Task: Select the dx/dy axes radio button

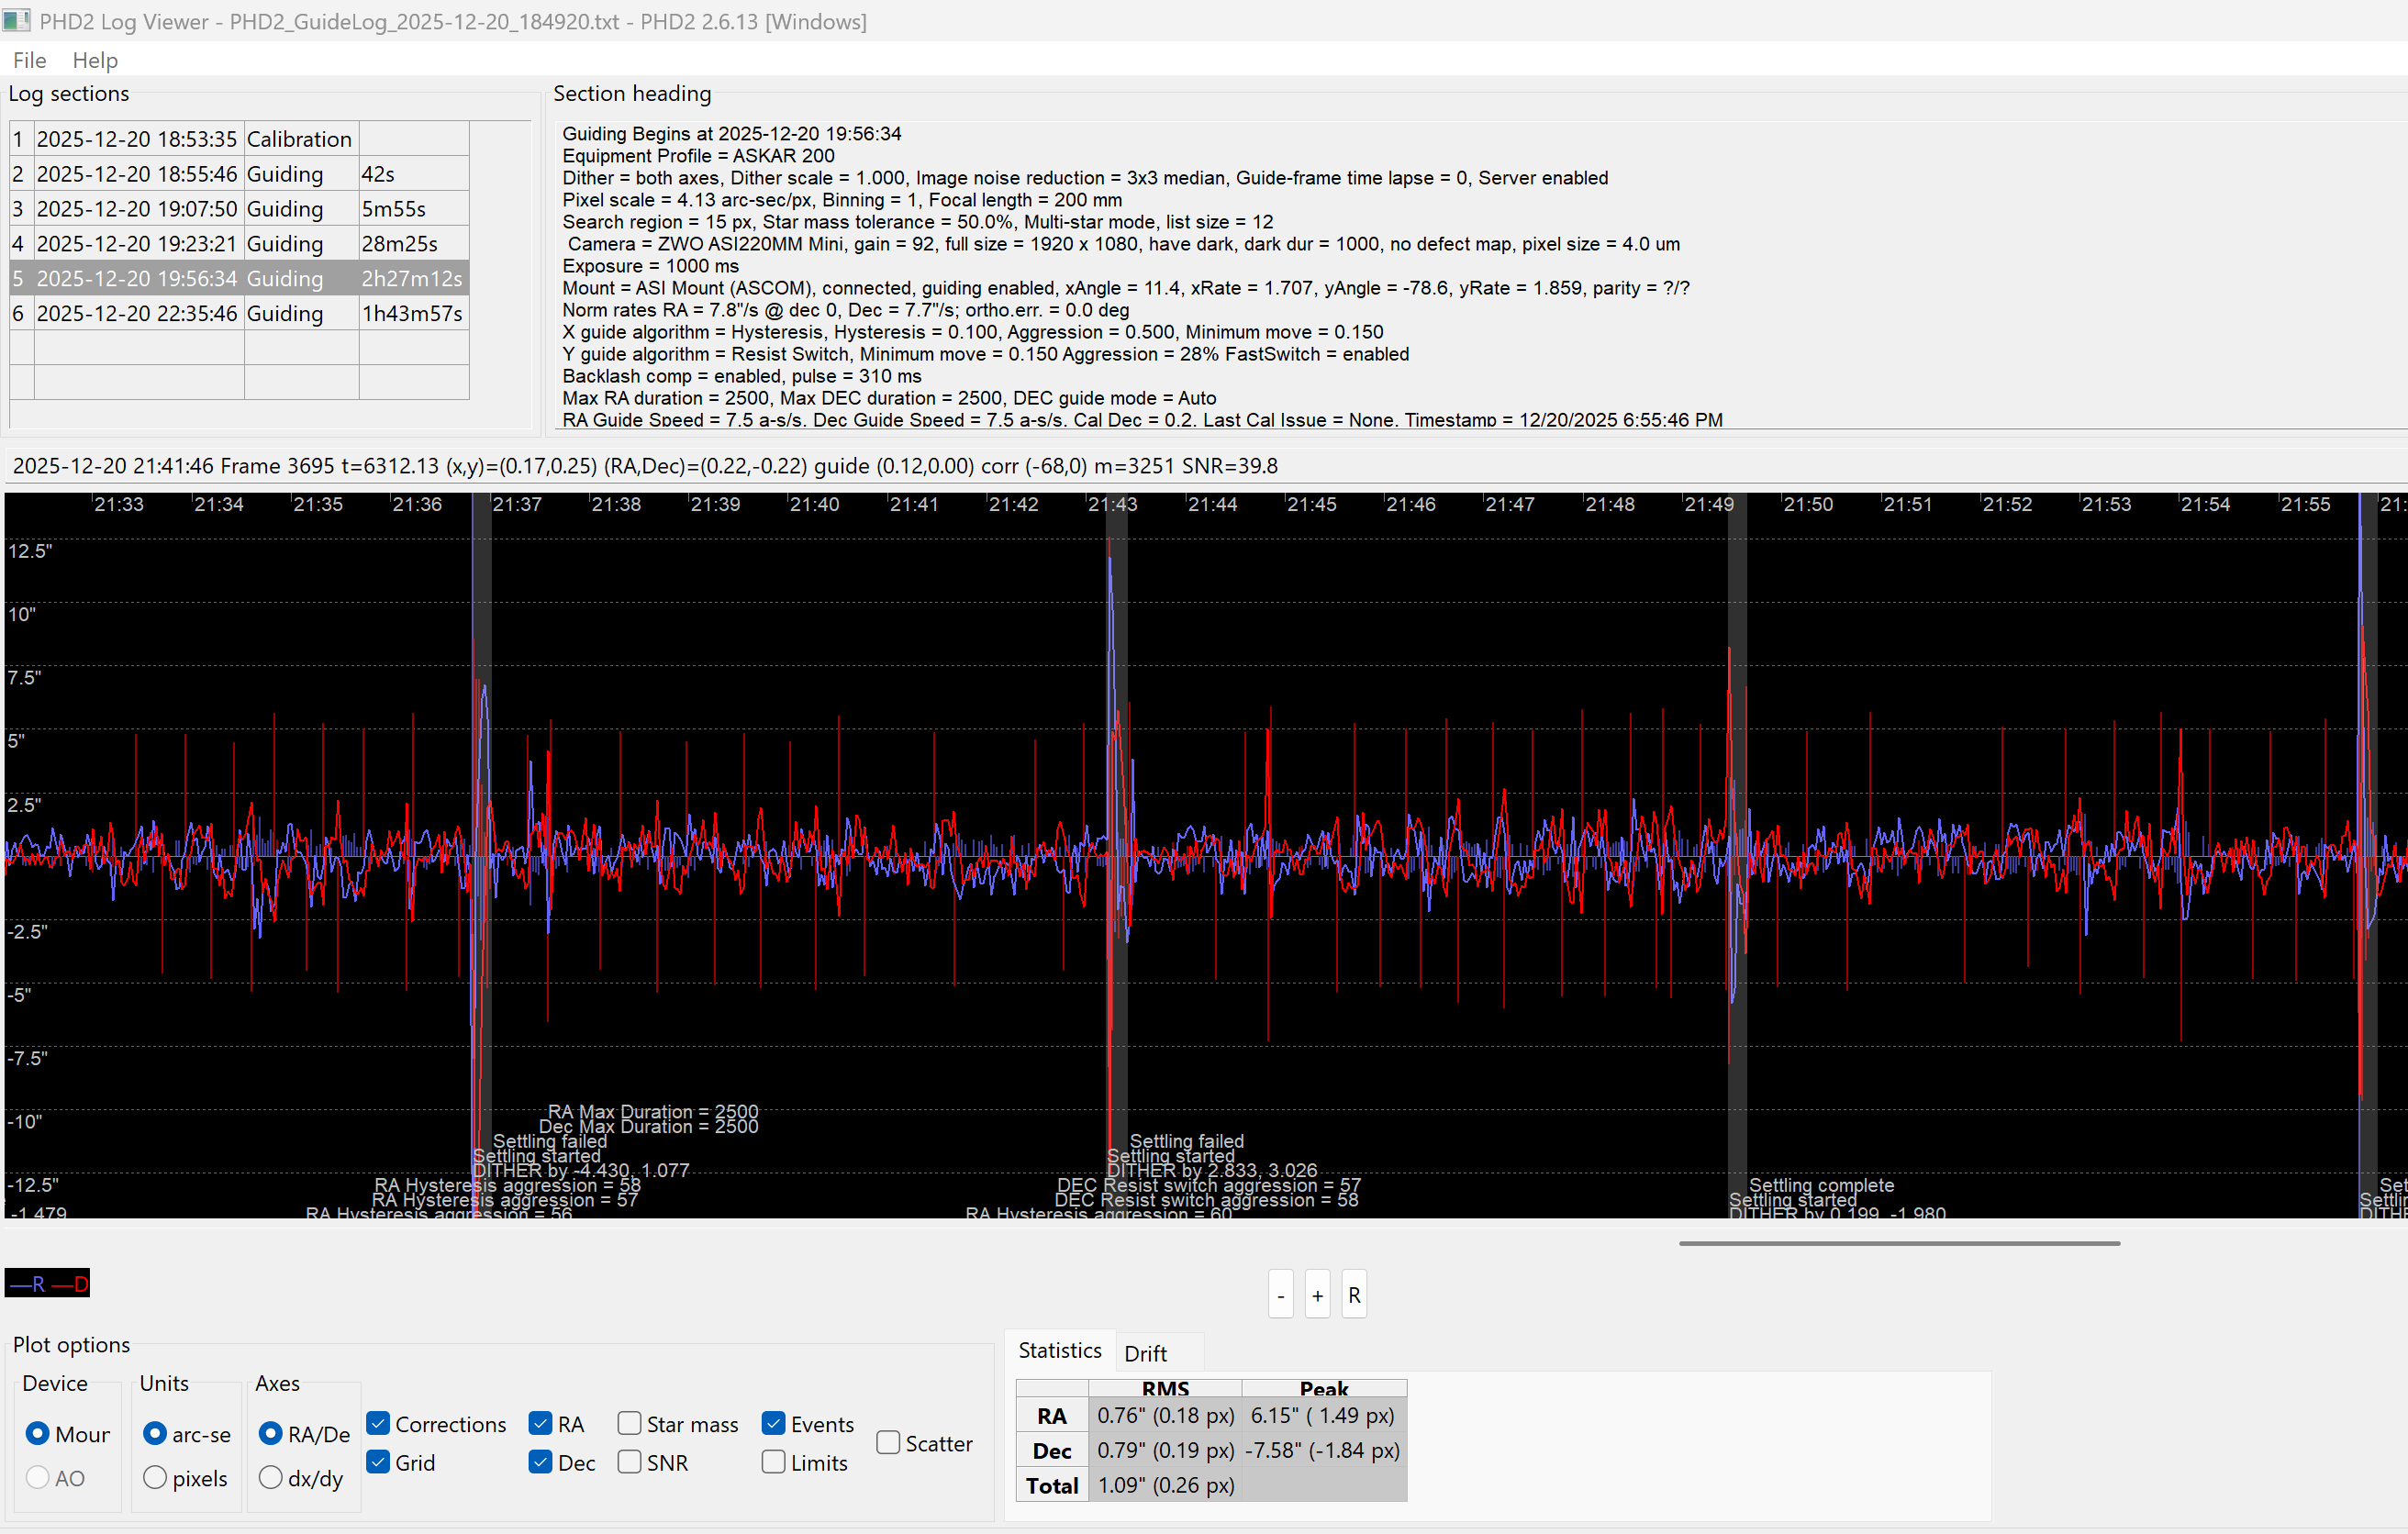Action: click(x=270, y=1477)
